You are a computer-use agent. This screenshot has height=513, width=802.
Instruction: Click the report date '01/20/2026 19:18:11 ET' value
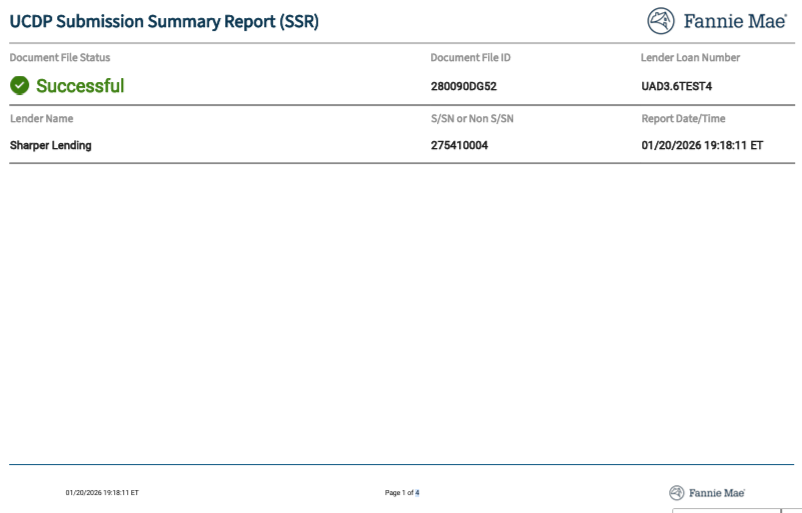pos(702,145)
